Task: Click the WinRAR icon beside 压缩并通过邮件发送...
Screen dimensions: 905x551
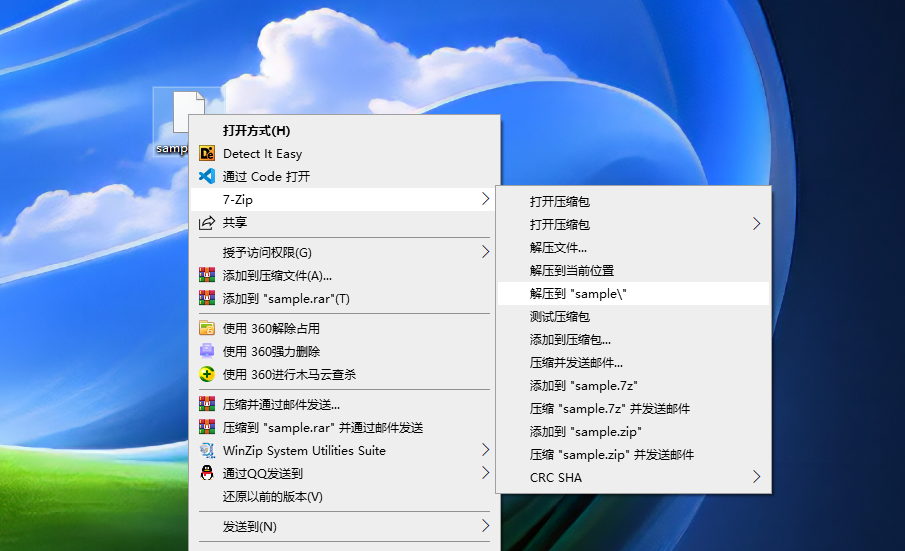Action: pos(207,404)
